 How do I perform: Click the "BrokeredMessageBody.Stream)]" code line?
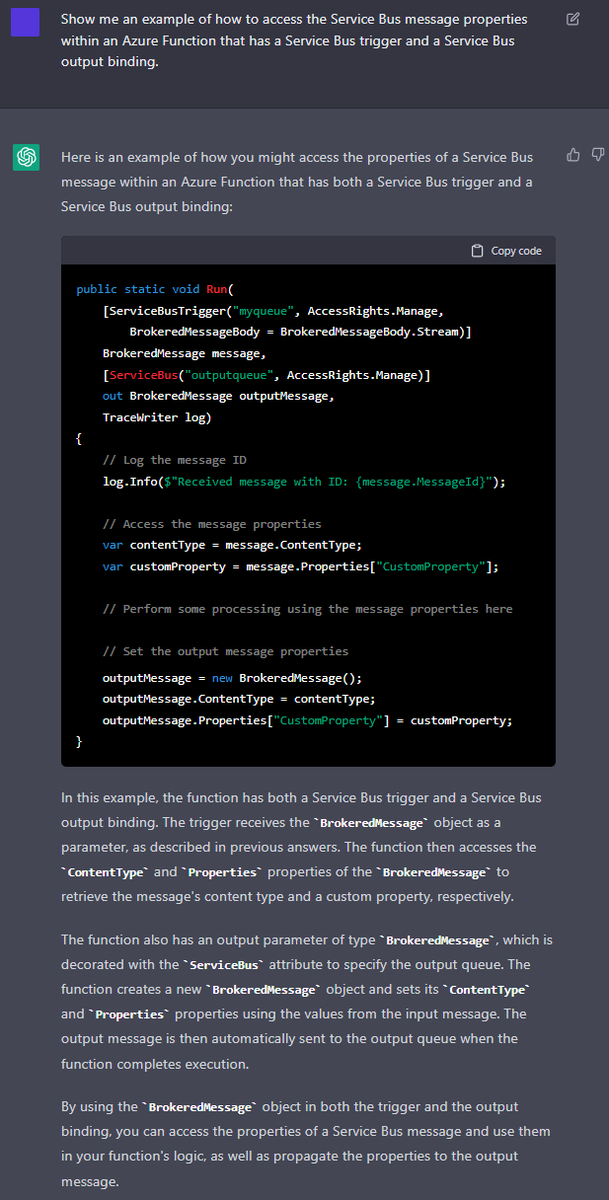point(300,332)
